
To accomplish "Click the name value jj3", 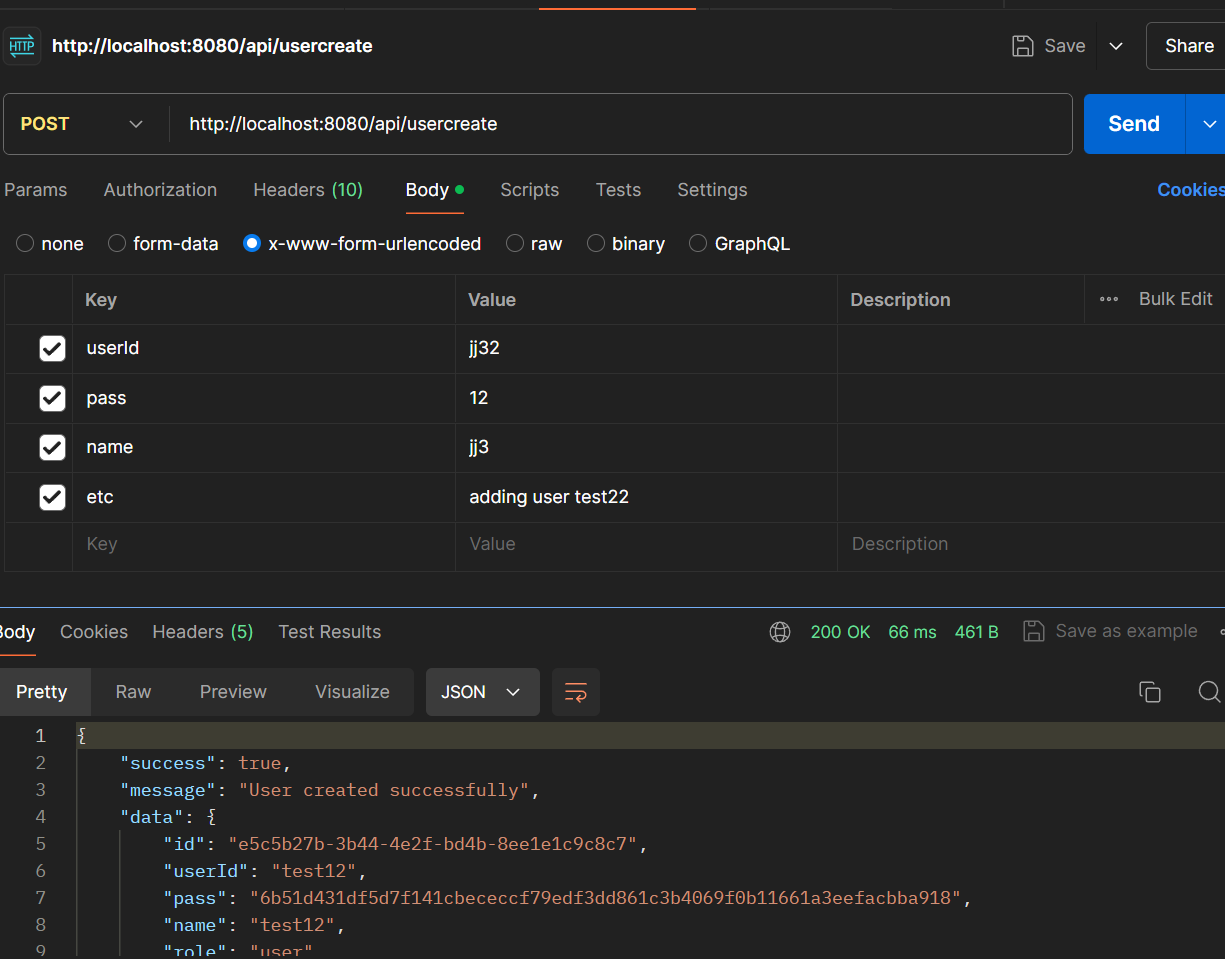I will 479,447.
